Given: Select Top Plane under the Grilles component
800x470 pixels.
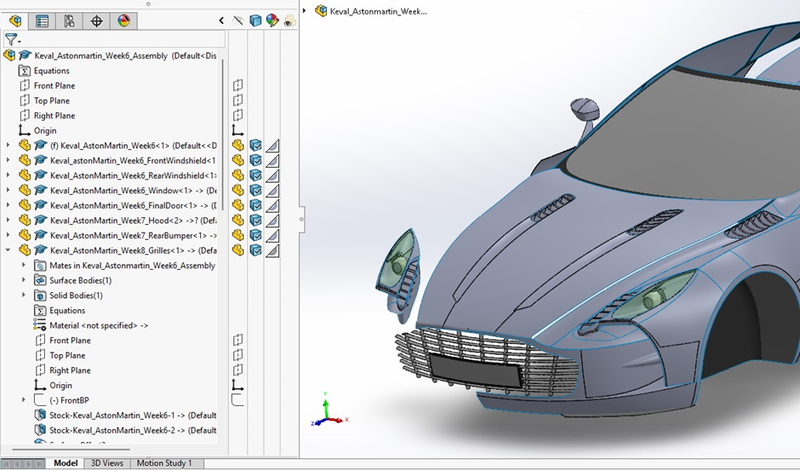Looking at the screenshot, I should click(67, 355).
